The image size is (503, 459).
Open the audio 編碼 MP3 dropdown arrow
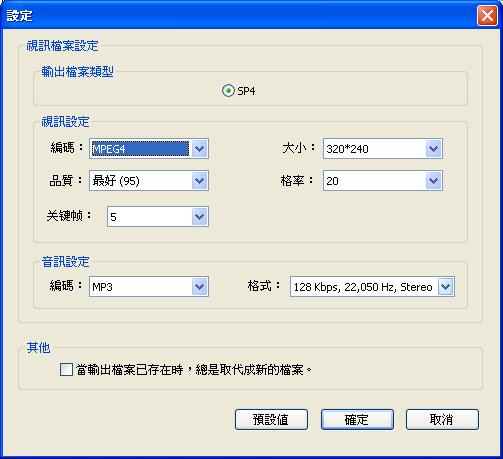[200, 286]
